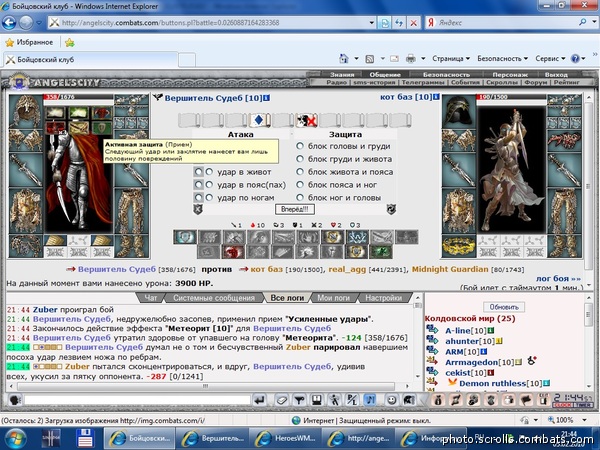Viewport: 600px width, 450px height.
Task: Click Arrmageddon[10] in the user list
Action: click(479, 362)
